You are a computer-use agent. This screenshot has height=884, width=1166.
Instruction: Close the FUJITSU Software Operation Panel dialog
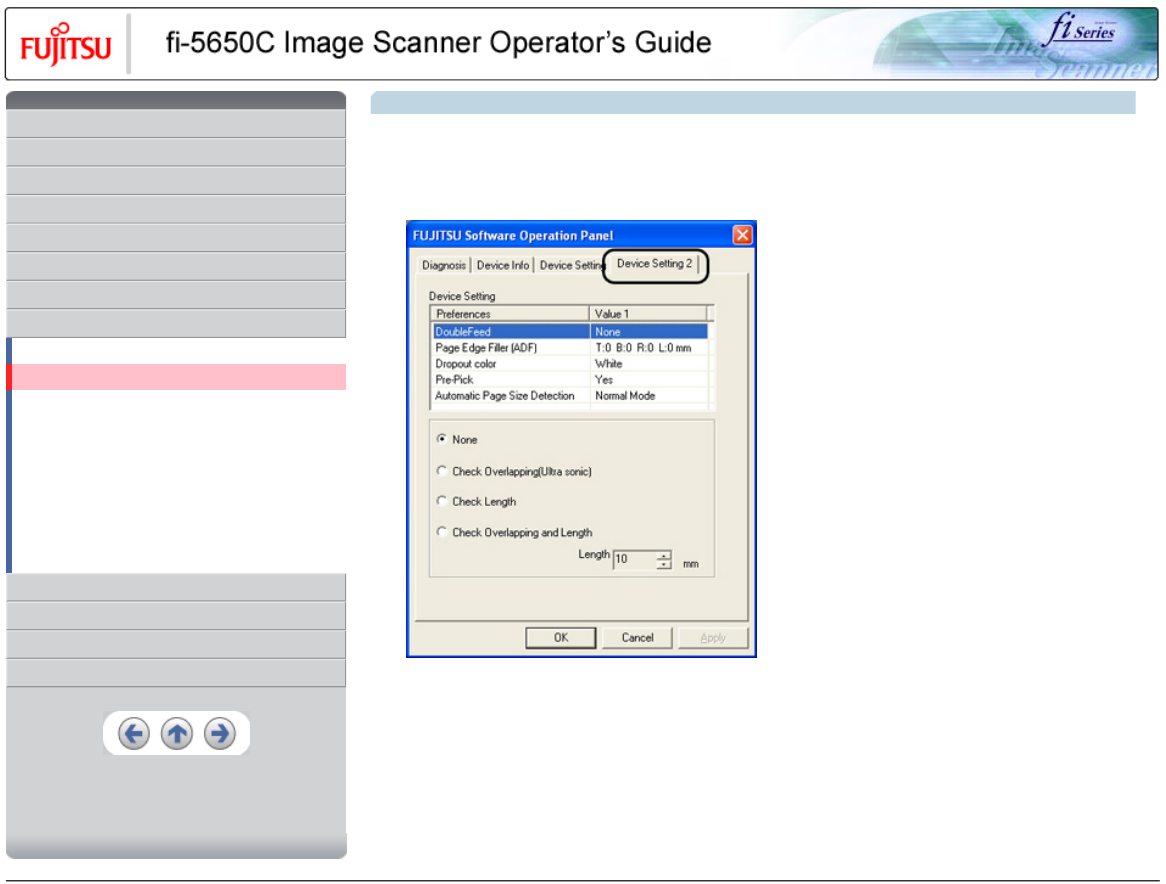click(742, 235)
